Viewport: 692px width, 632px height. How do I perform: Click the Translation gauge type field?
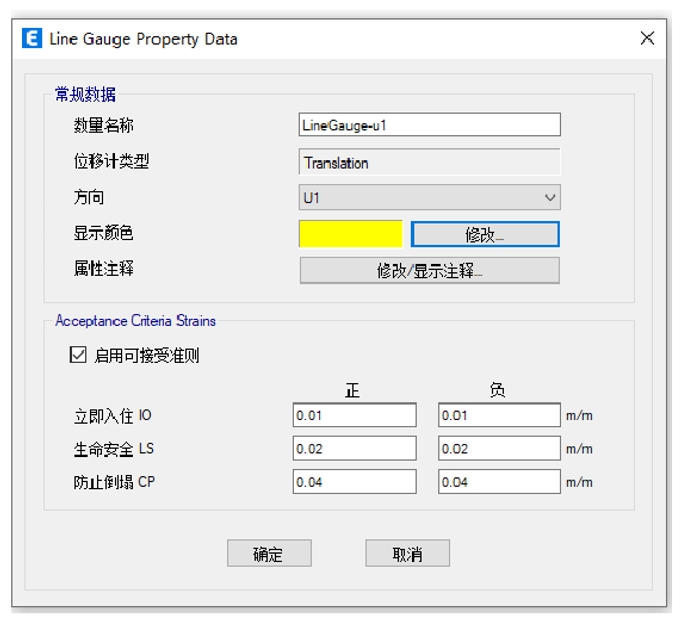429,162
